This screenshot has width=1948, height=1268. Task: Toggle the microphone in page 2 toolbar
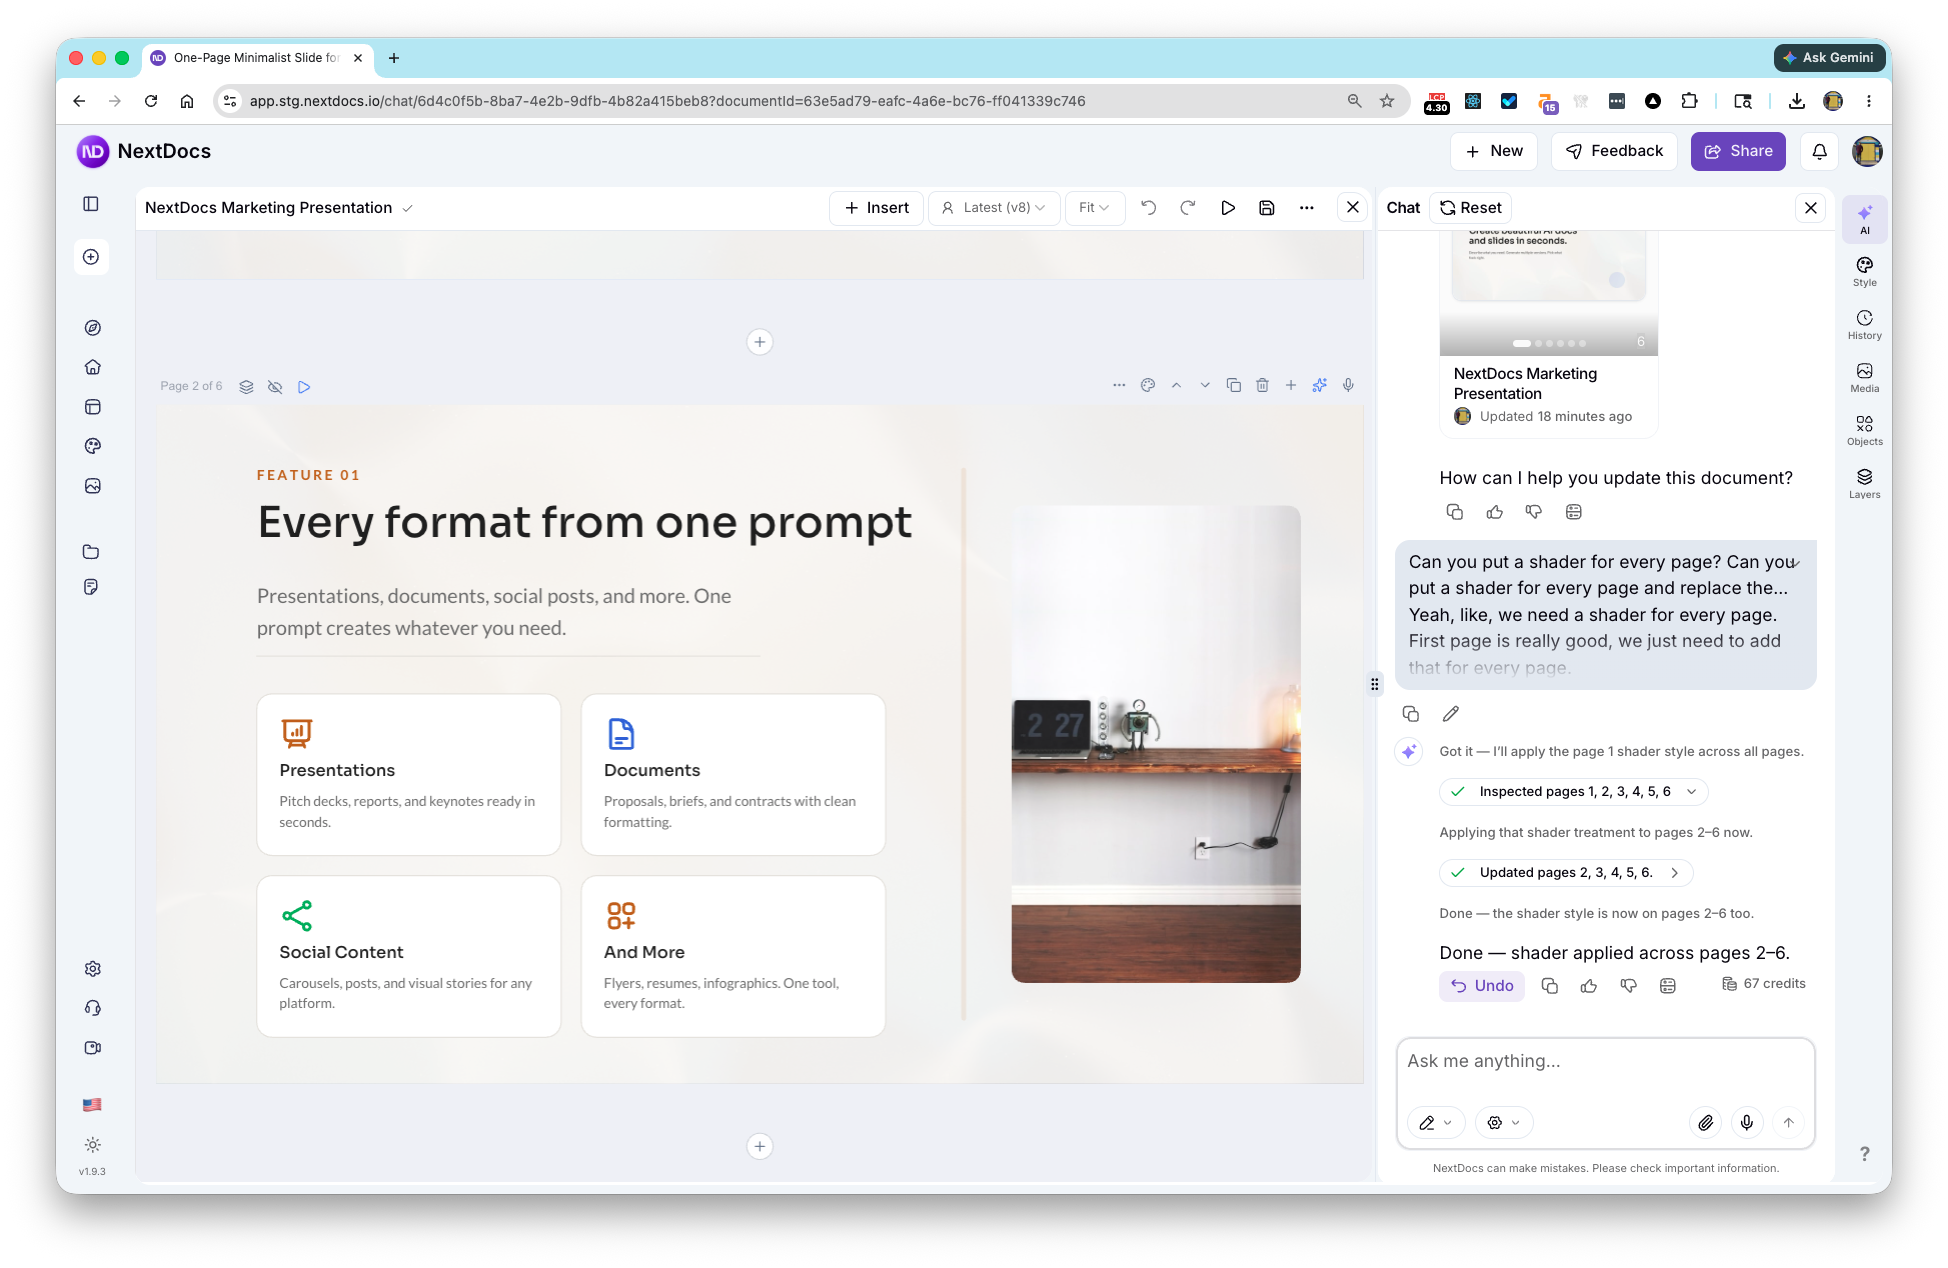click(1349, 386)
